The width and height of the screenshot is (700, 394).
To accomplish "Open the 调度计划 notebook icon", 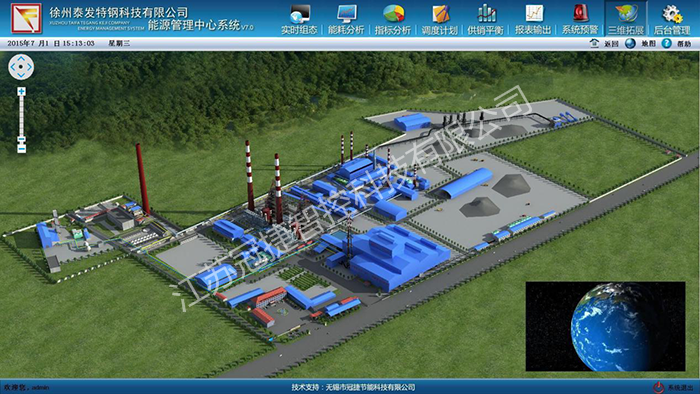I will 440,14.
